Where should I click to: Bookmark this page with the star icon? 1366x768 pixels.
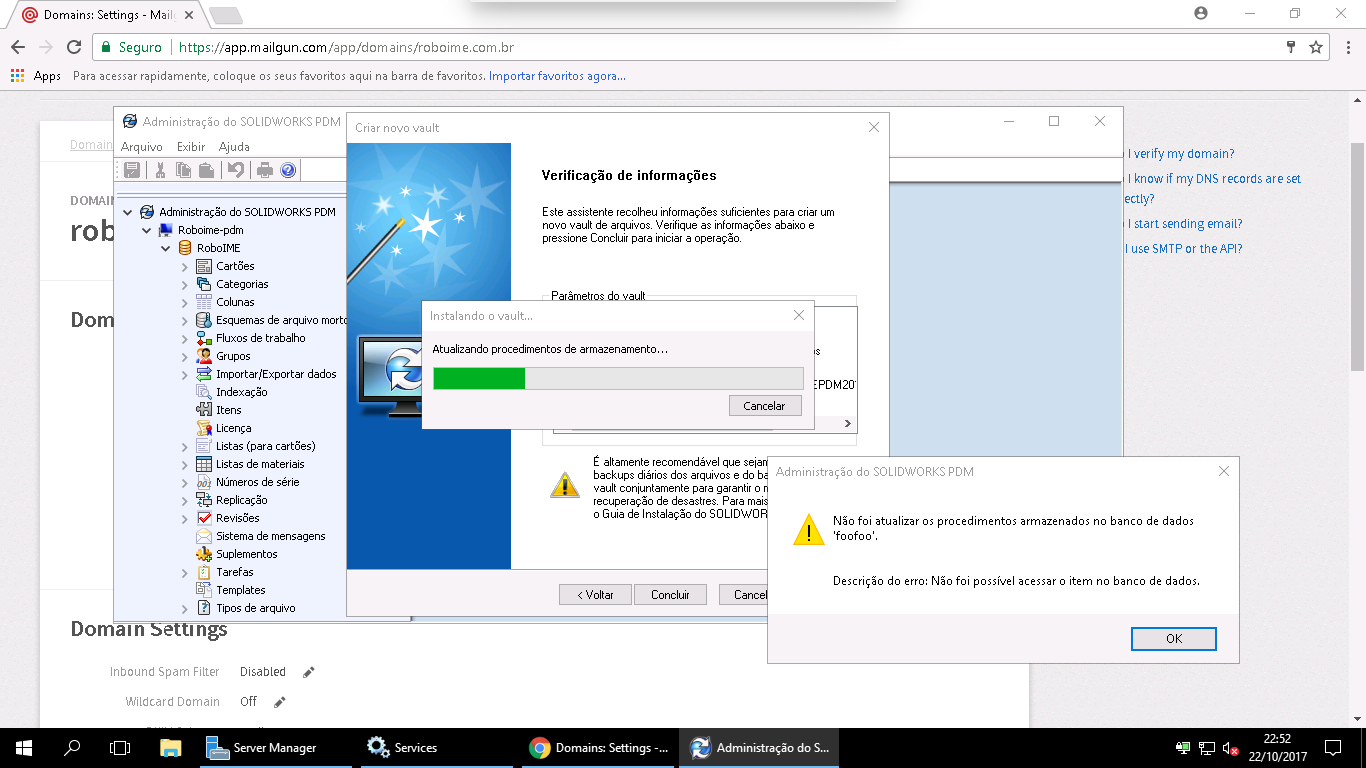tap(1316, 47)
